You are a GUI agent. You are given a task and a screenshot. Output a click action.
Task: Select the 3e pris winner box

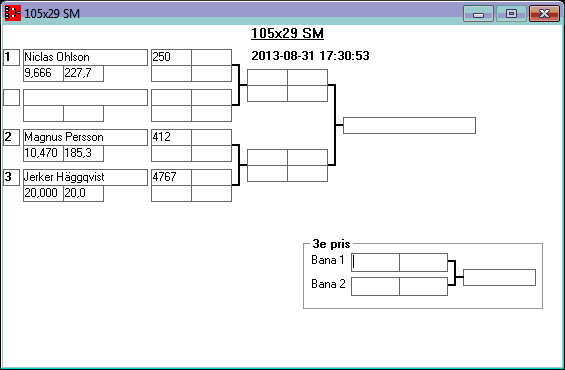pyautogui.click(x=499, y=277)
